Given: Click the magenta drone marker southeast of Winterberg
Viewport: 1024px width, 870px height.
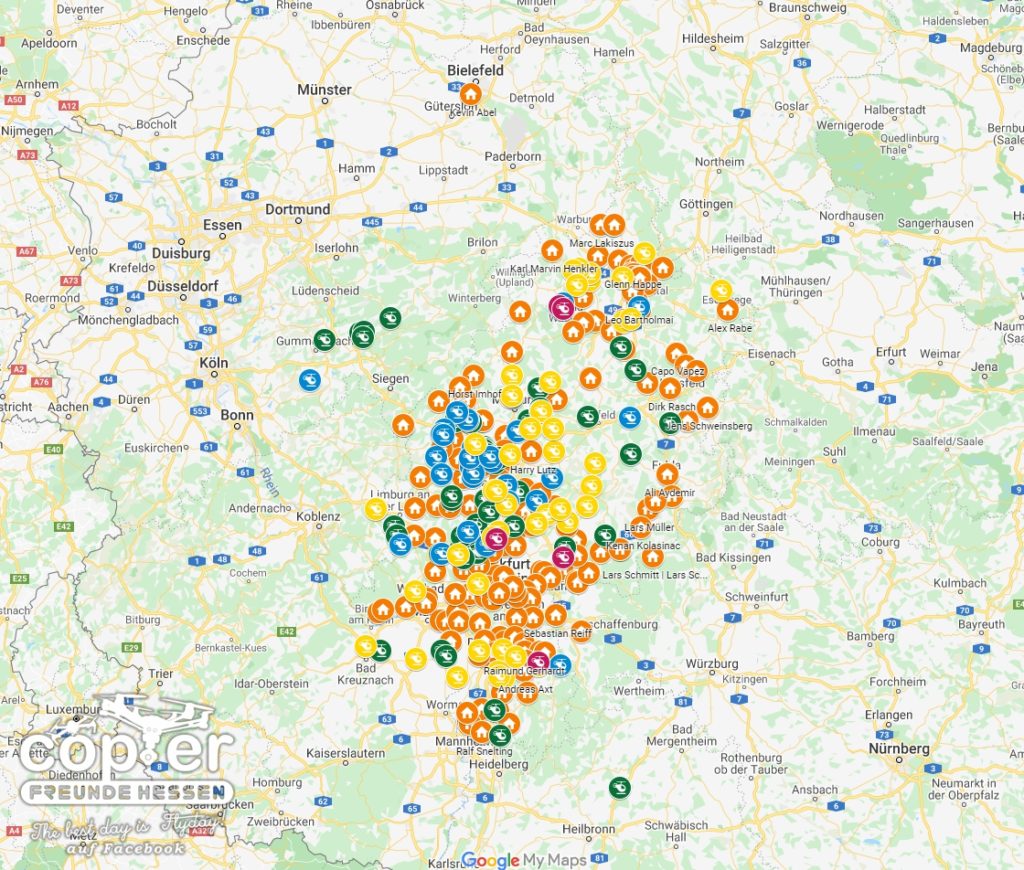Looking at the screenshot, I should pos(561,306).
